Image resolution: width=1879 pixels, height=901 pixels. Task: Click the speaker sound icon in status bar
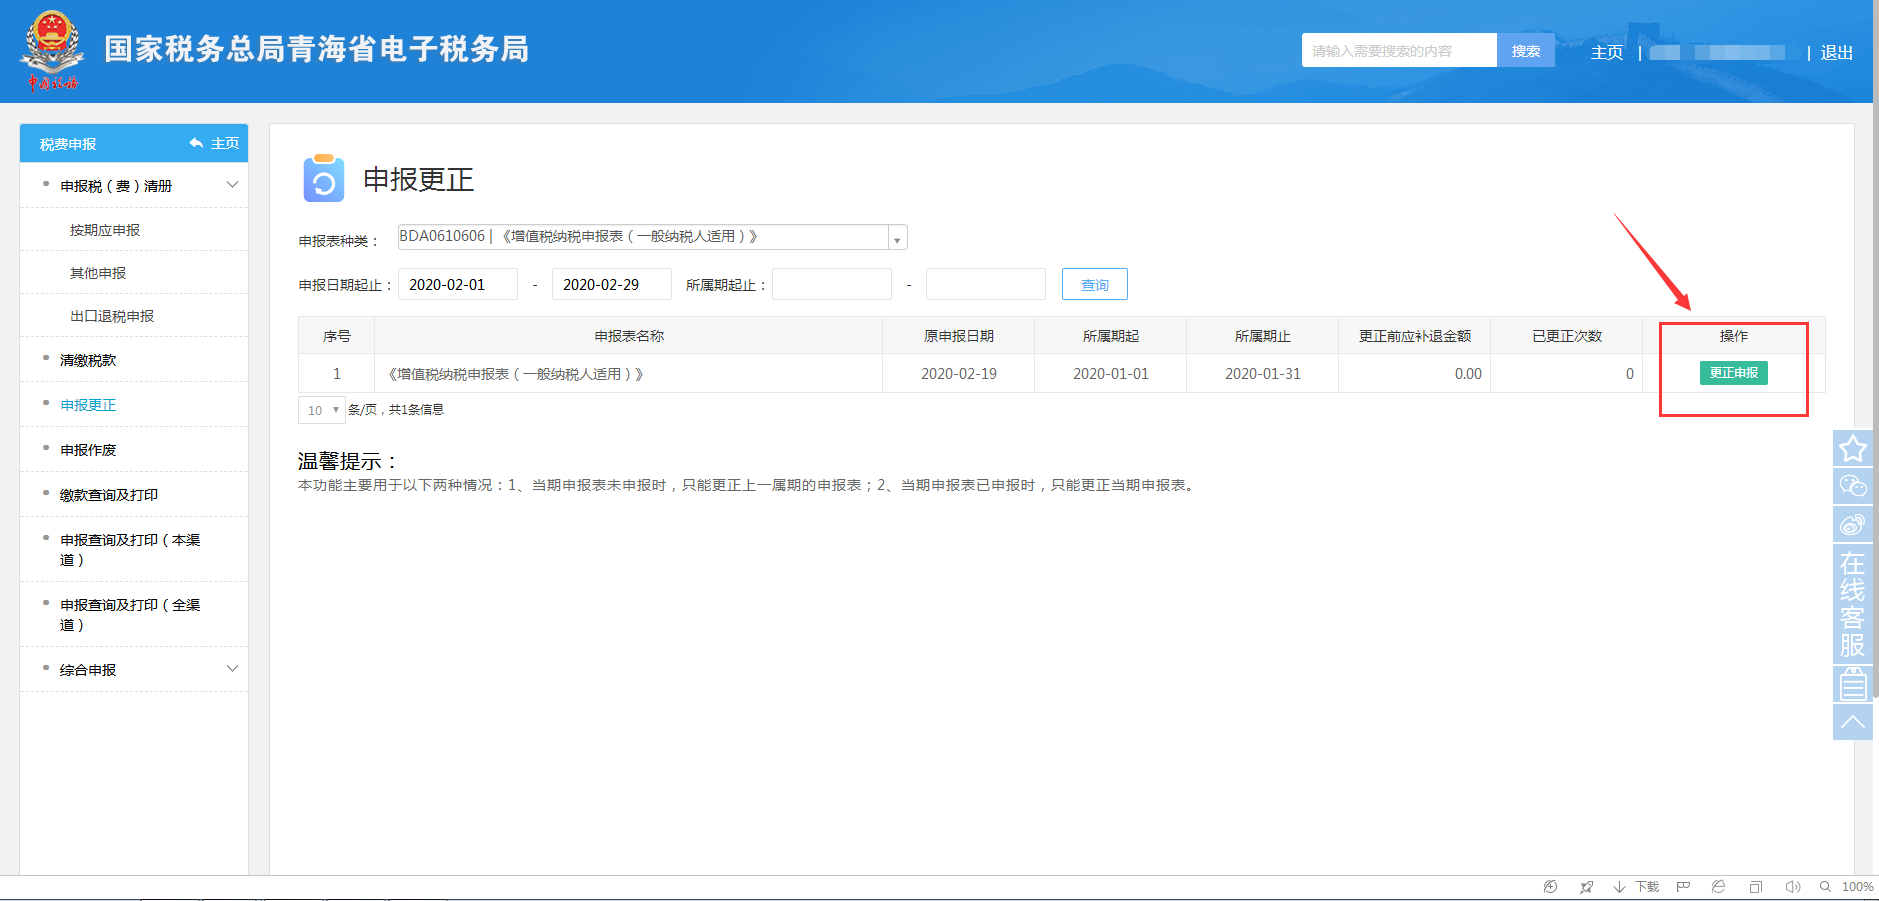(1792, 887)
